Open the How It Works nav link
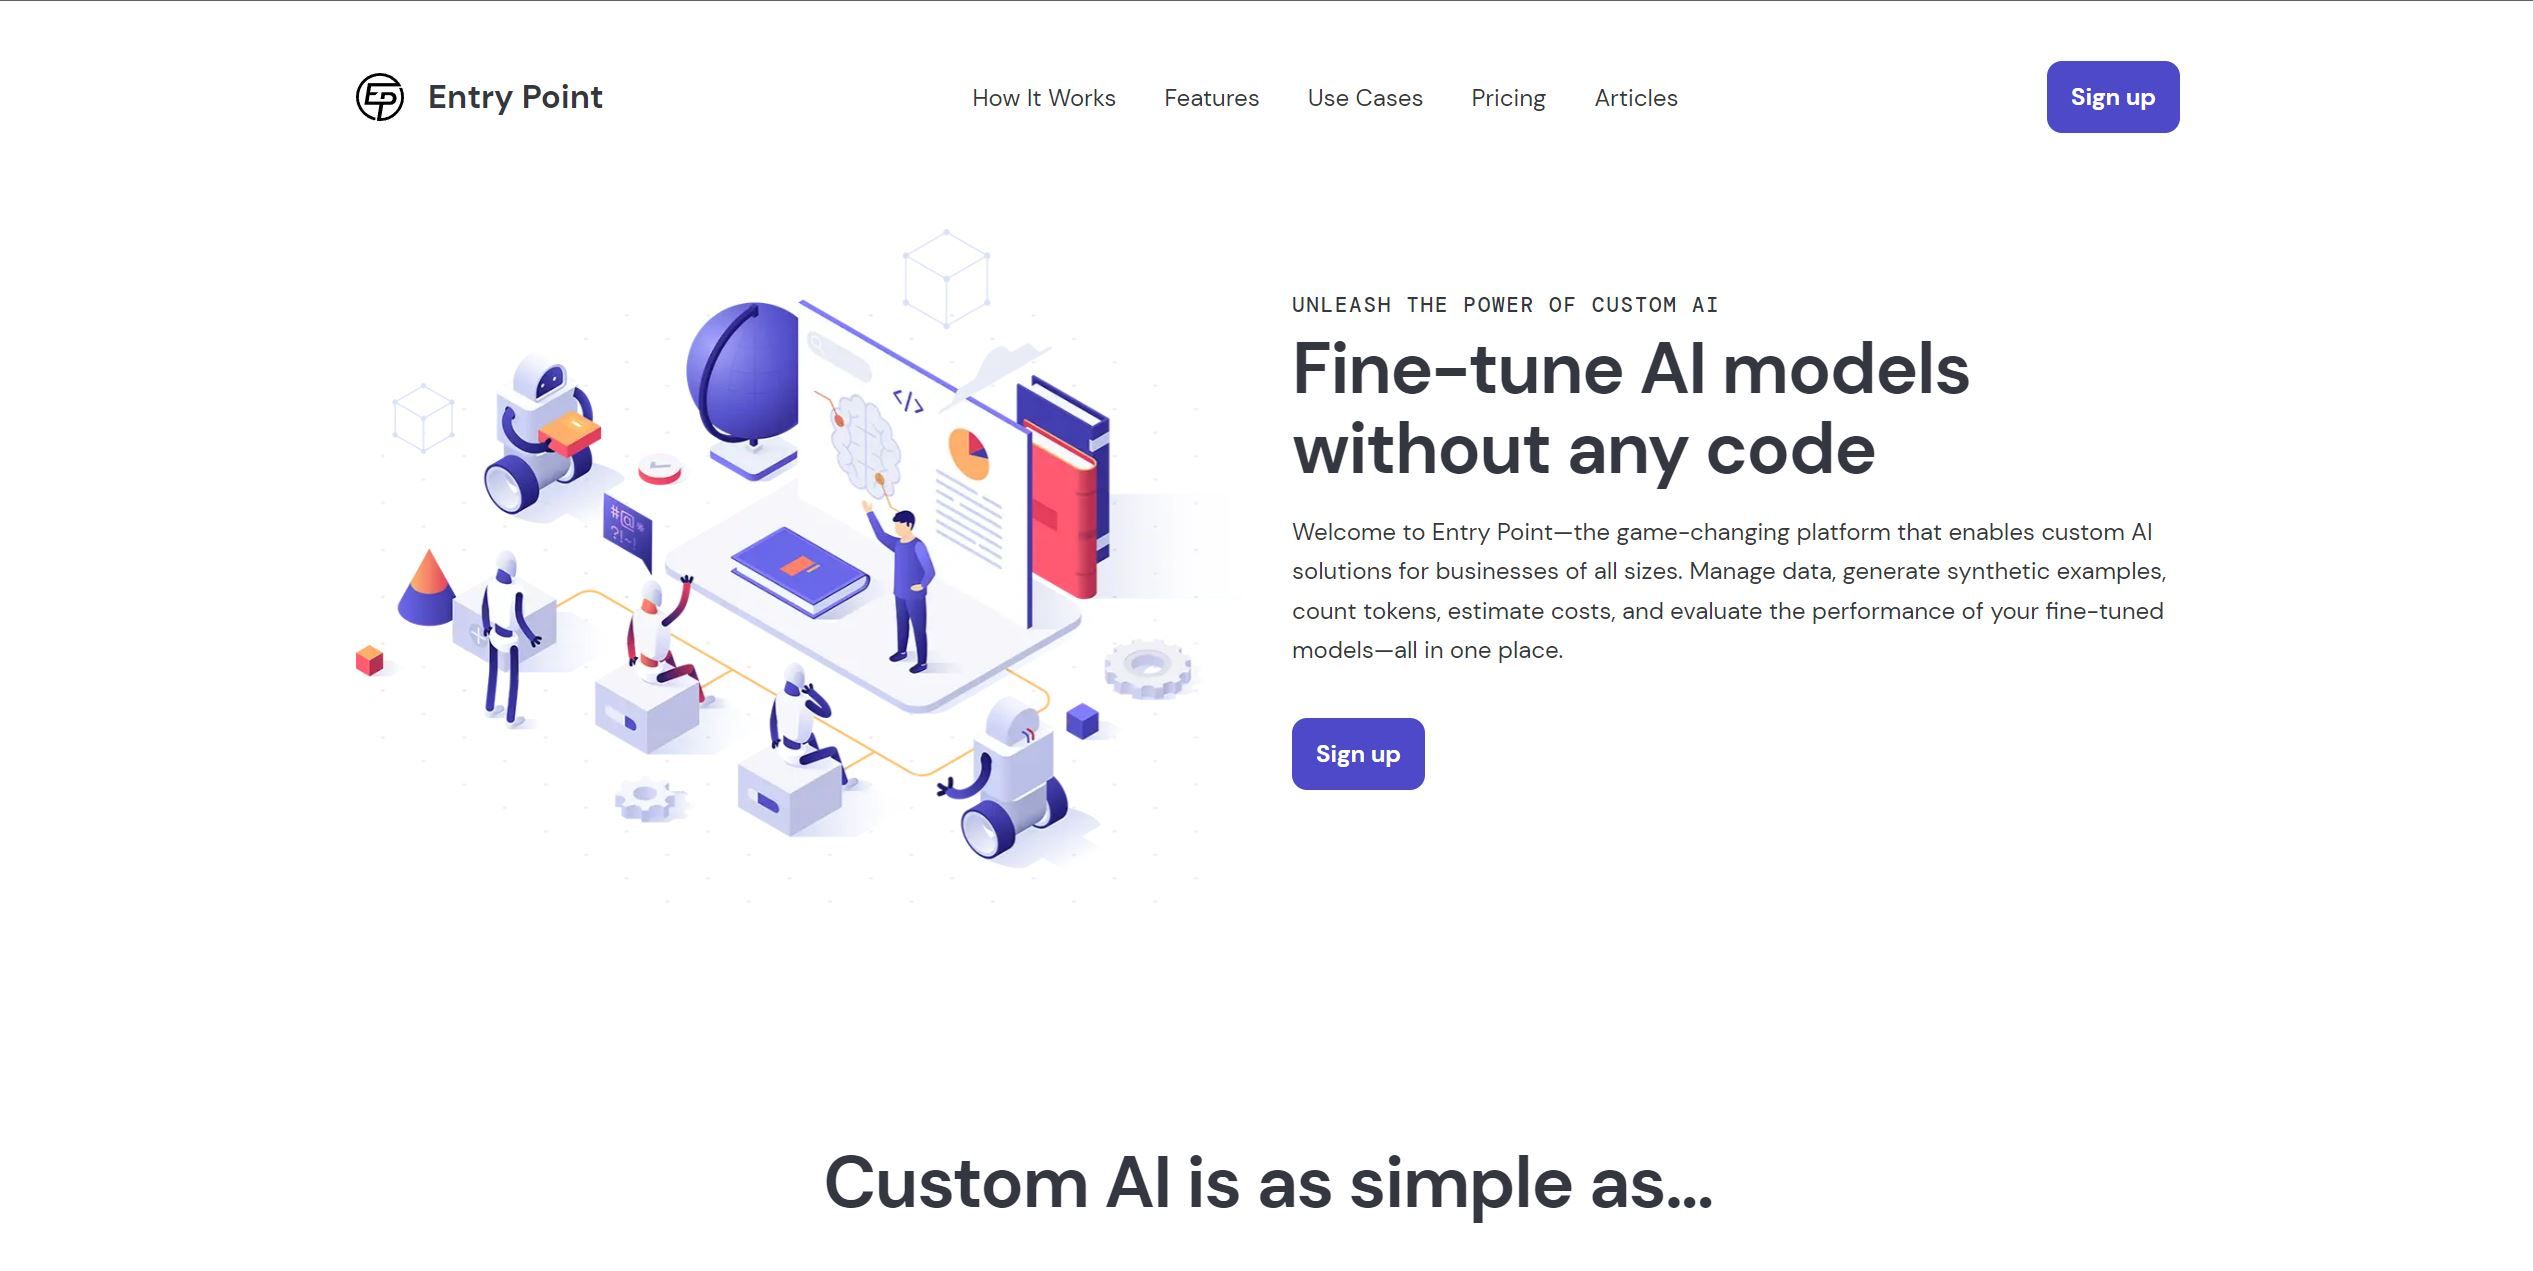2533x1271 pixels. [1044, 97]
